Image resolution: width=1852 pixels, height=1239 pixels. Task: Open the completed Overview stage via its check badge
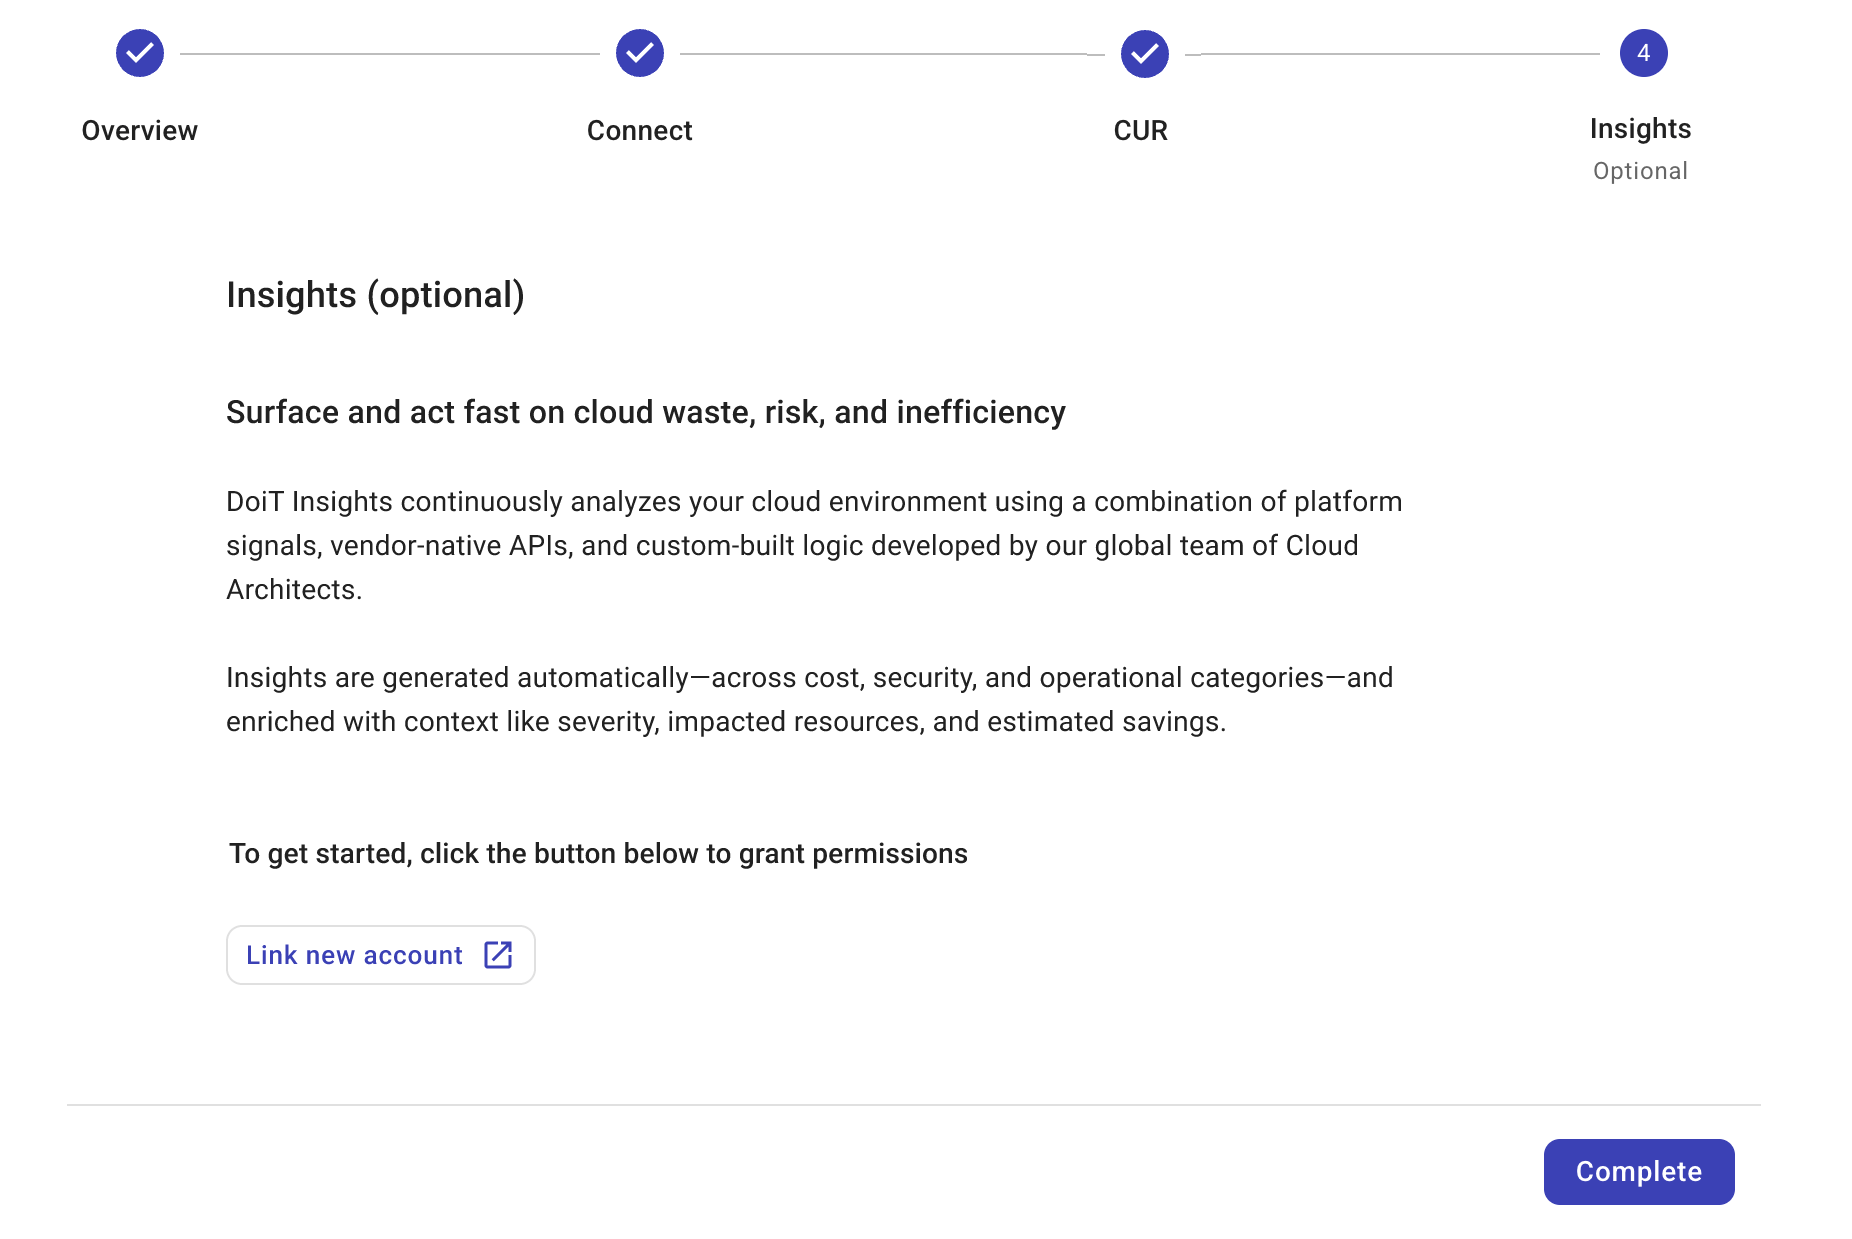[x=139, y=53]
